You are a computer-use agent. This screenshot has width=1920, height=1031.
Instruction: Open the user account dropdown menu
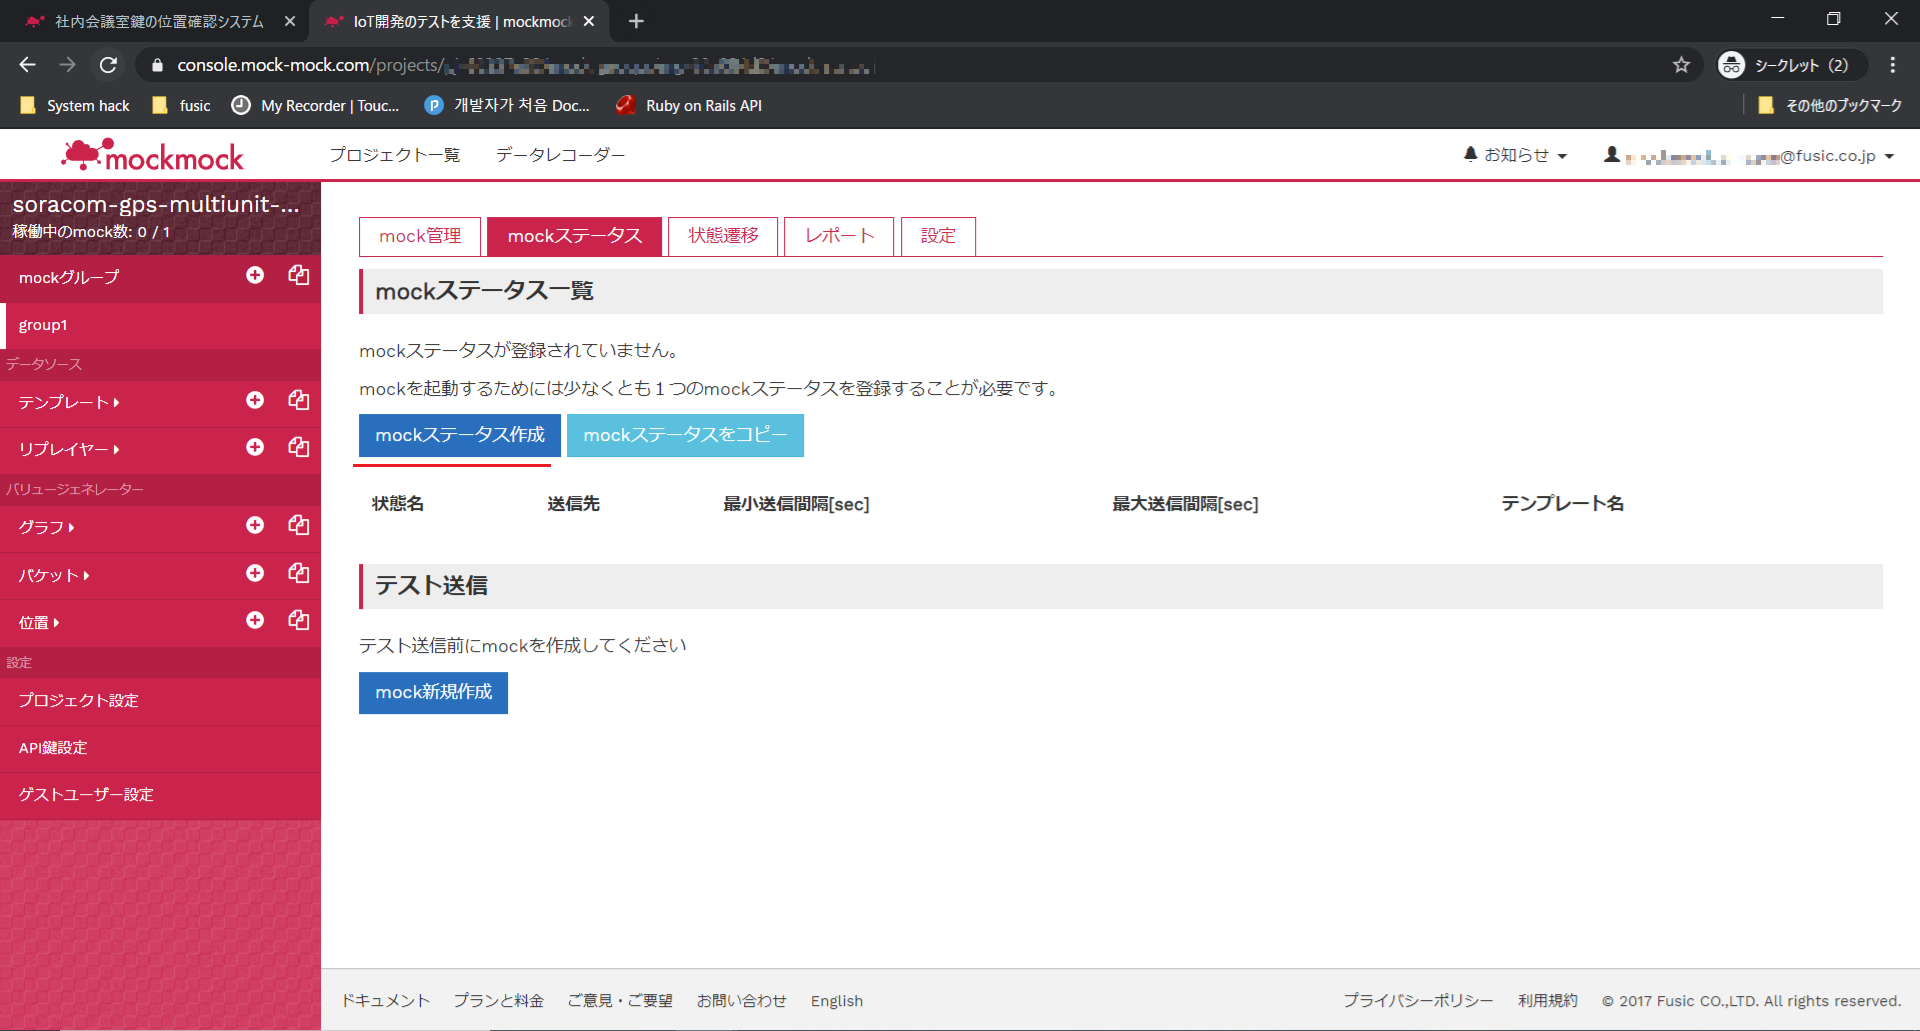(x=1749, y=156)
